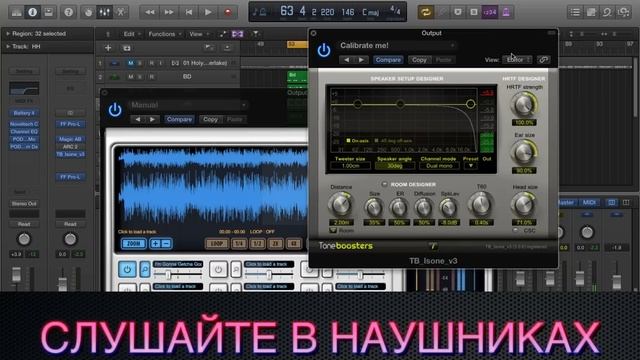Record-enable the BD track R button
Screen dimensions: 640x360
[x=151, y=77]
